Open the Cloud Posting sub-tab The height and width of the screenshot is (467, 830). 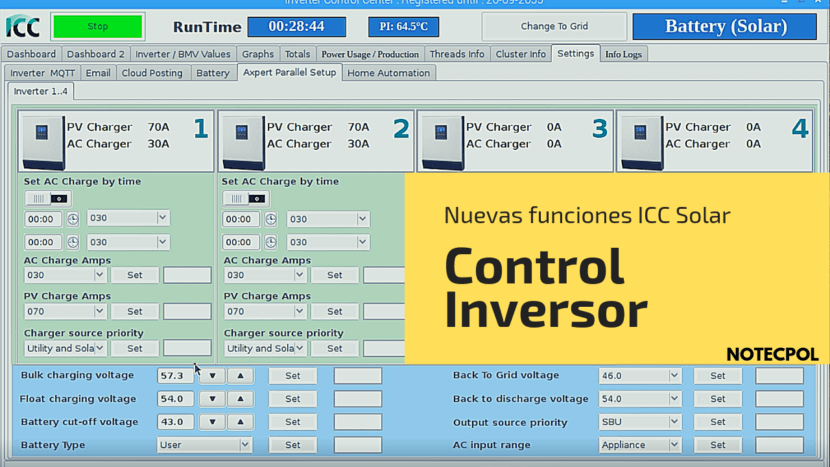click(x=152, y=73)
